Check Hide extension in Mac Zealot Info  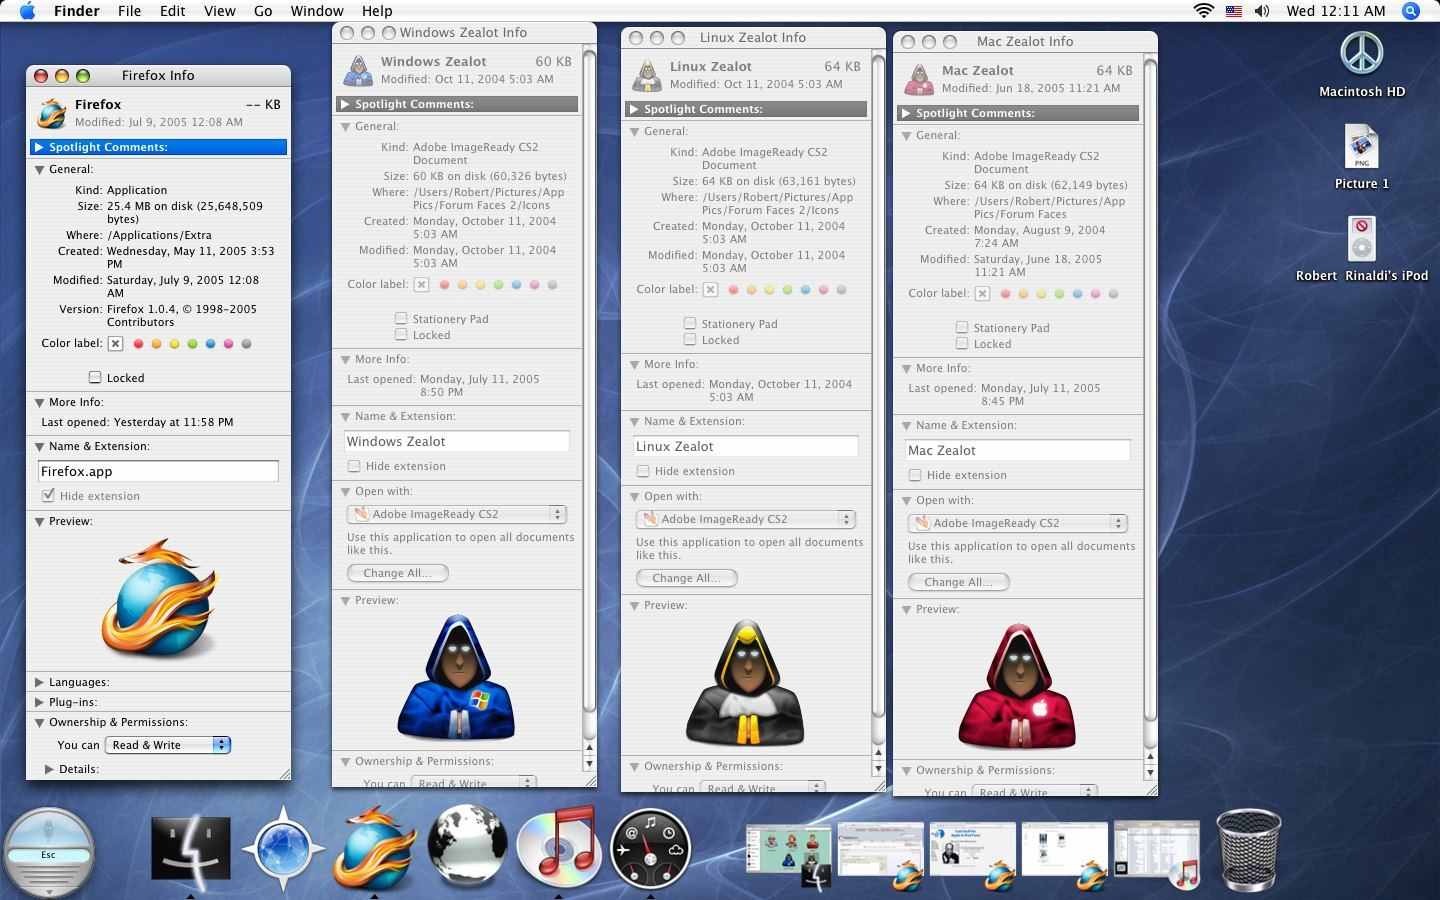point(915,475)
